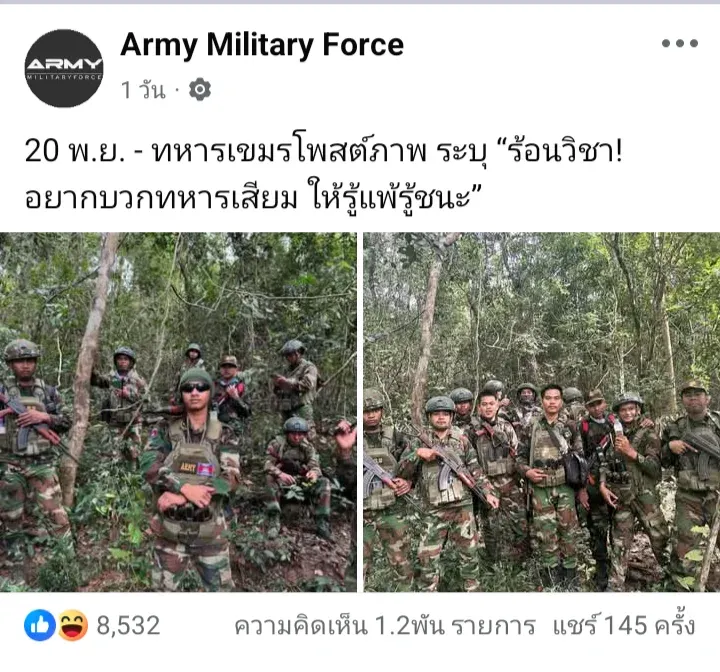Click the '1 วัน' post timestamp
720x672 pixels.
click(x=143, y=90)
